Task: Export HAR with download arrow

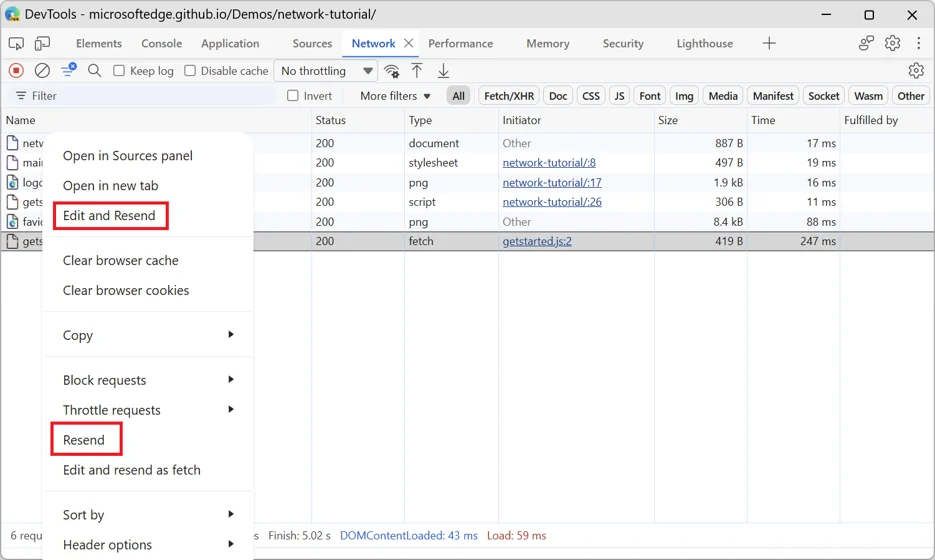Action: 443,71
